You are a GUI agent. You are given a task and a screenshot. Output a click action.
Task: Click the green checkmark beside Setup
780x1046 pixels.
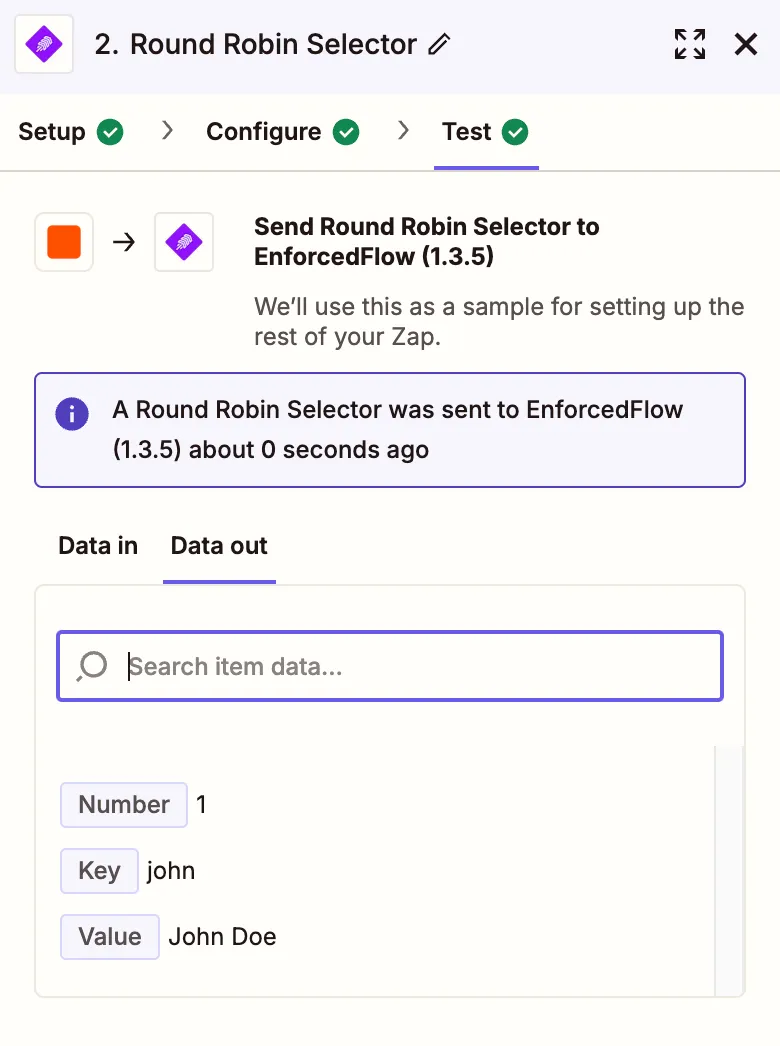(x=110, y=132)
